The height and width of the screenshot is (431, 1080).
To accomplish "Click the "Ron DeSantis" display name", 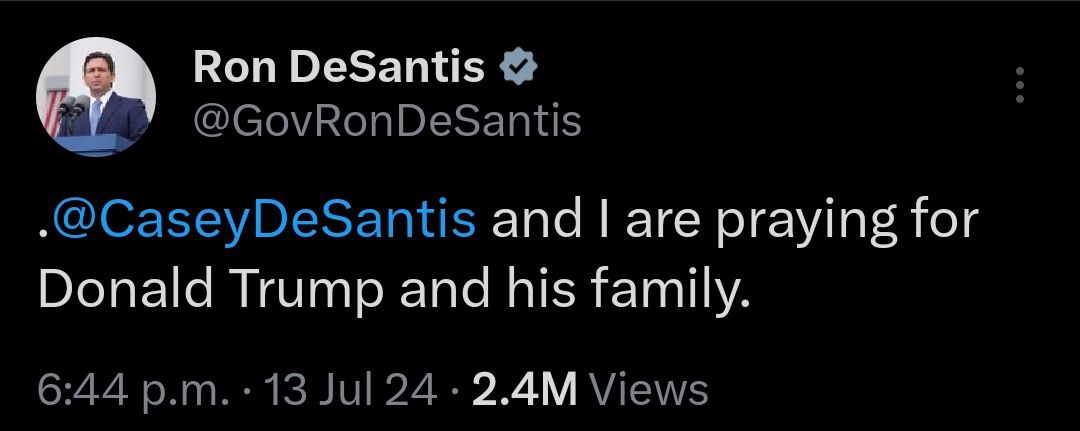I will tap(338, 68).
